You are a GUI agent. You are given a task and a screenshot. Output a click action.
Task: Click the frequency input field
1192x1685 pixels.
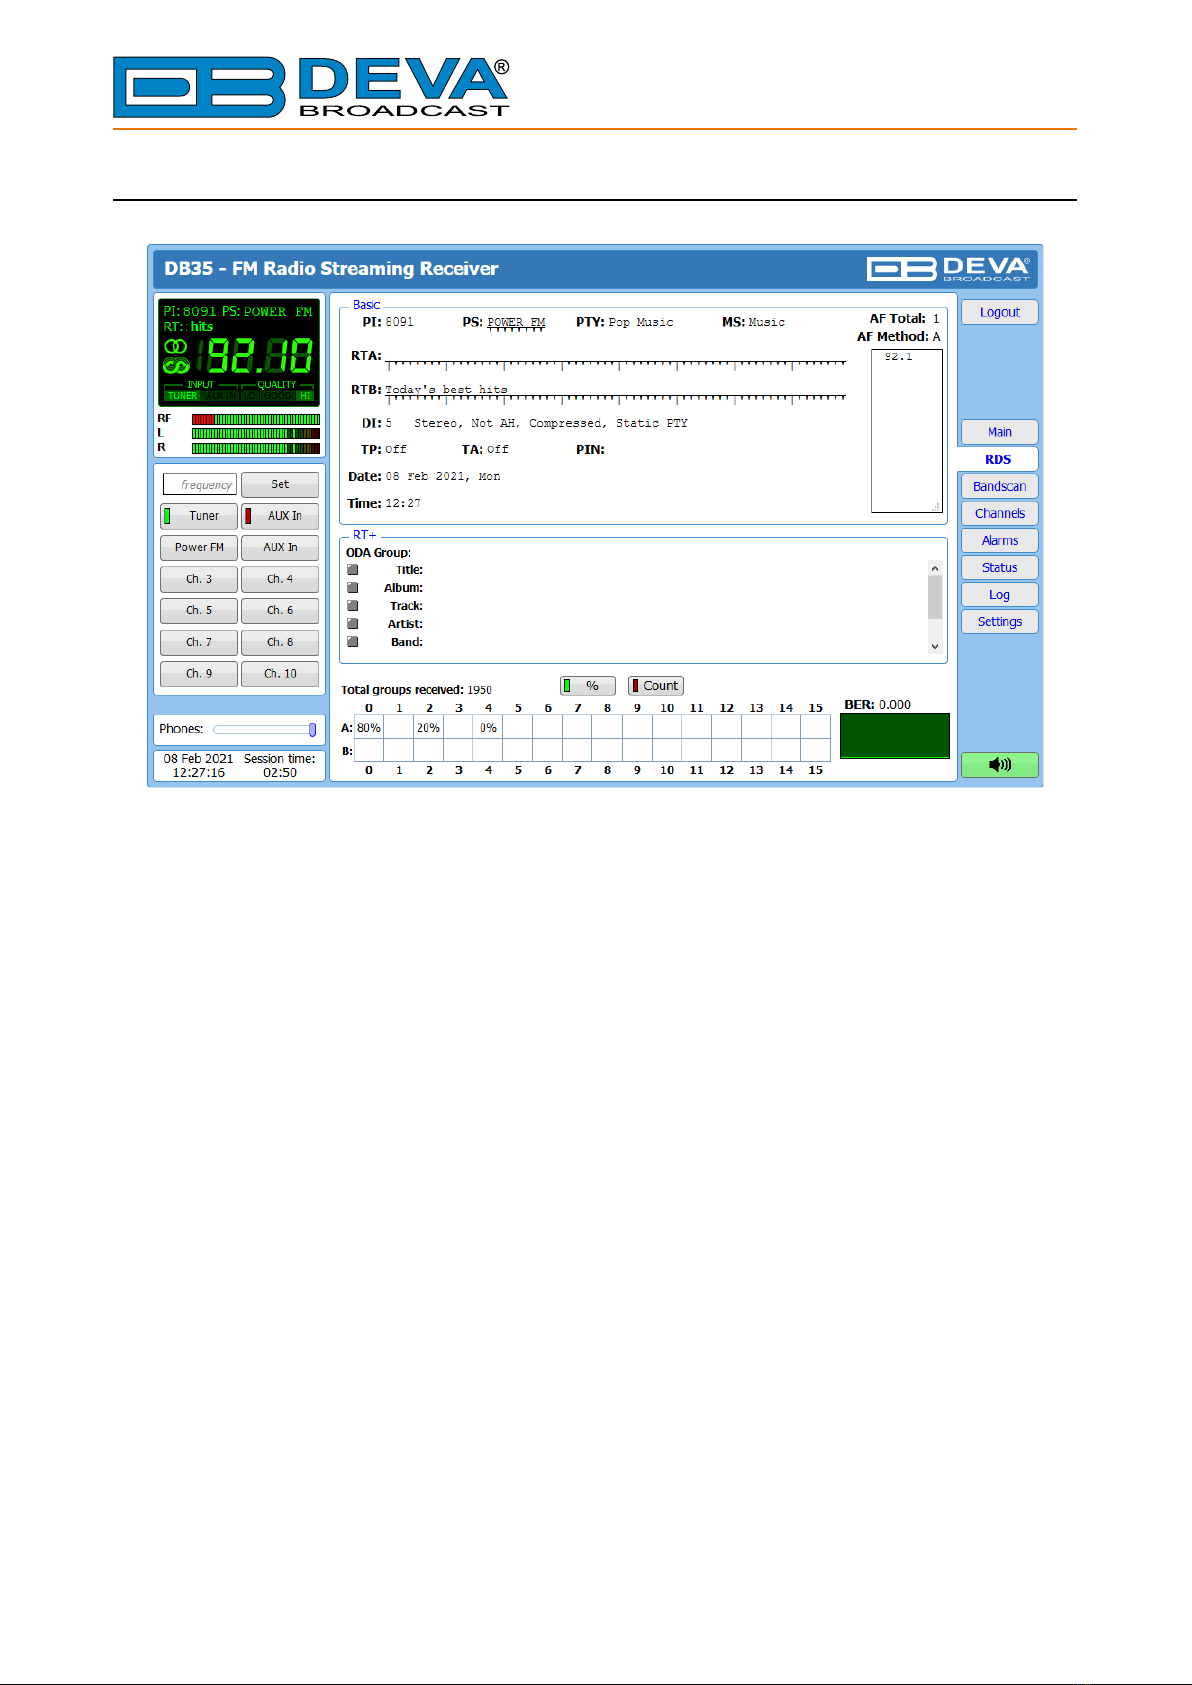tap(200, 485)
